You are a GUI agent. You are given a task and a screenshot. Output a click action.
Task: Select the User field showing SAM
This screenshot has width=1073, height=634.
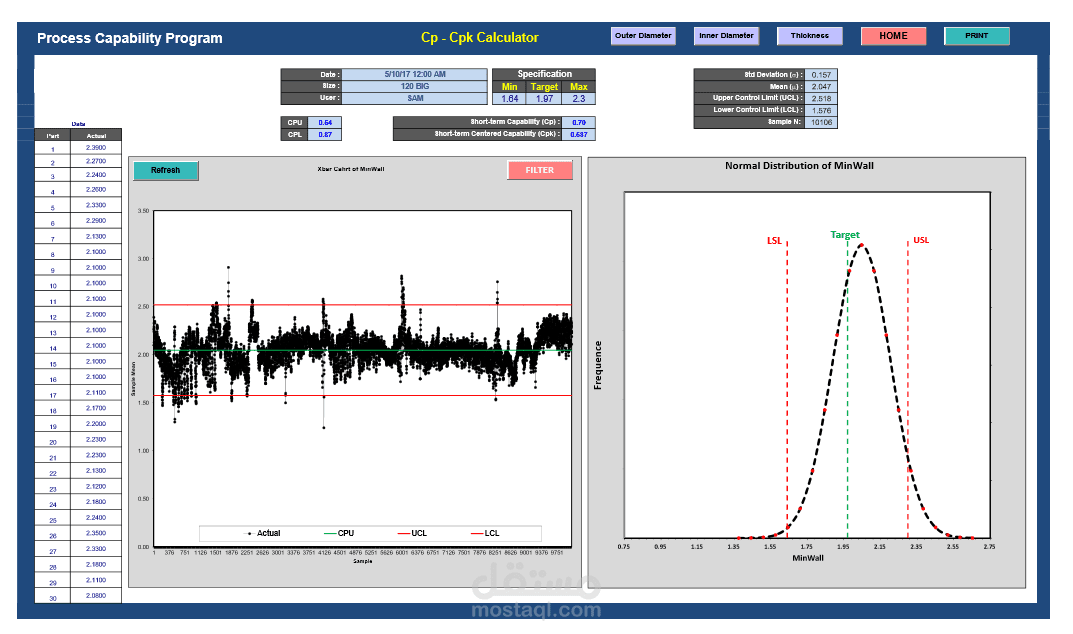click(x=415, y=98)
